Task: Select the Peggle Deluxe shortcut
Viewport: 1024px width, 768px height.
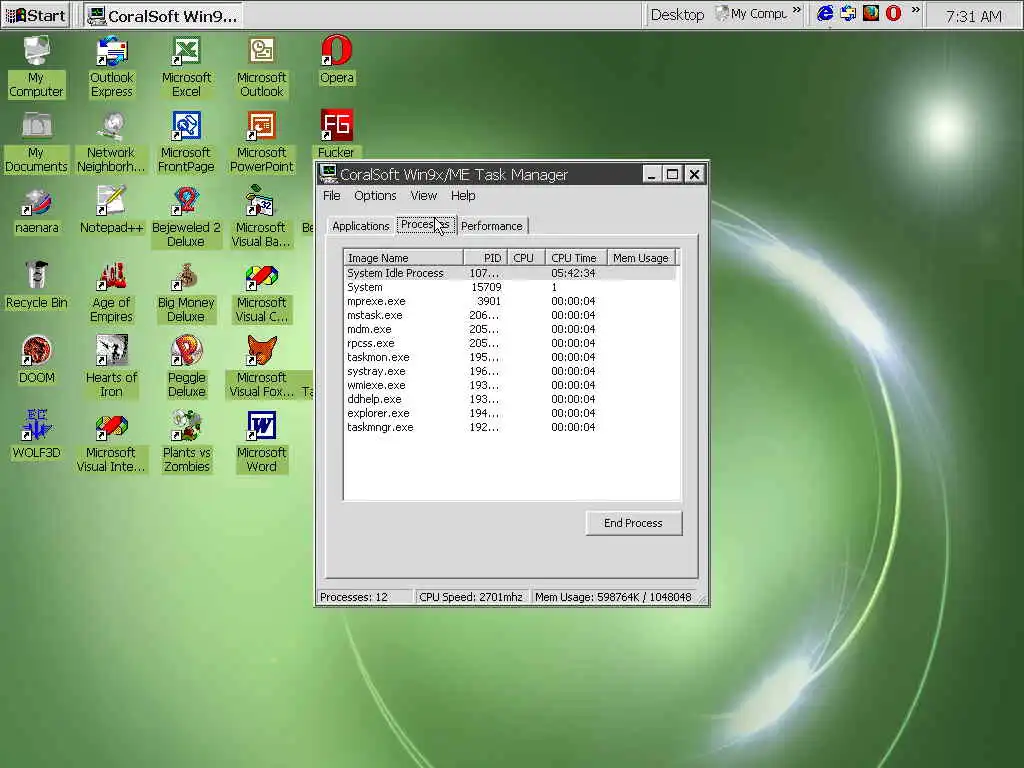Action: (x=187, y=367)
